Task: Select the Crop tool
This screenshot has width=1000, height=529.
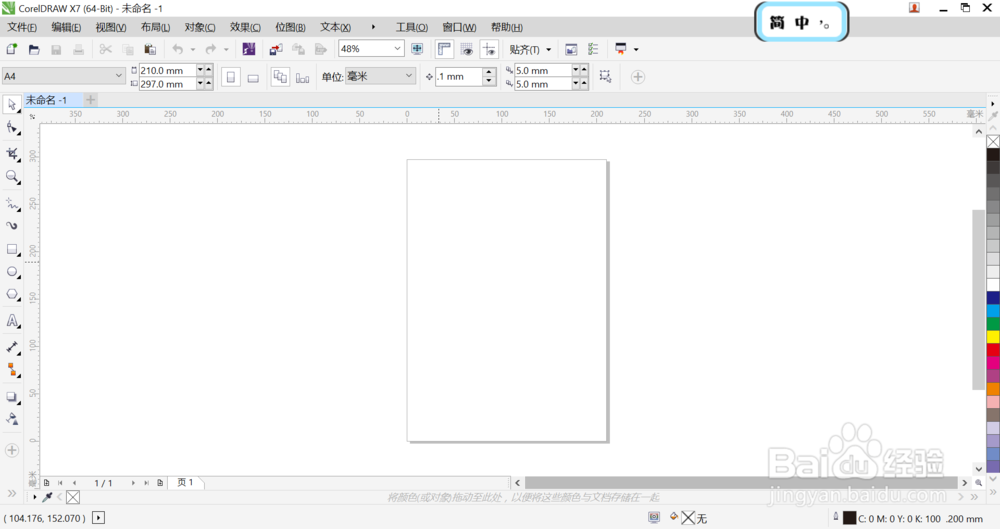Action: tap(11, 153)
